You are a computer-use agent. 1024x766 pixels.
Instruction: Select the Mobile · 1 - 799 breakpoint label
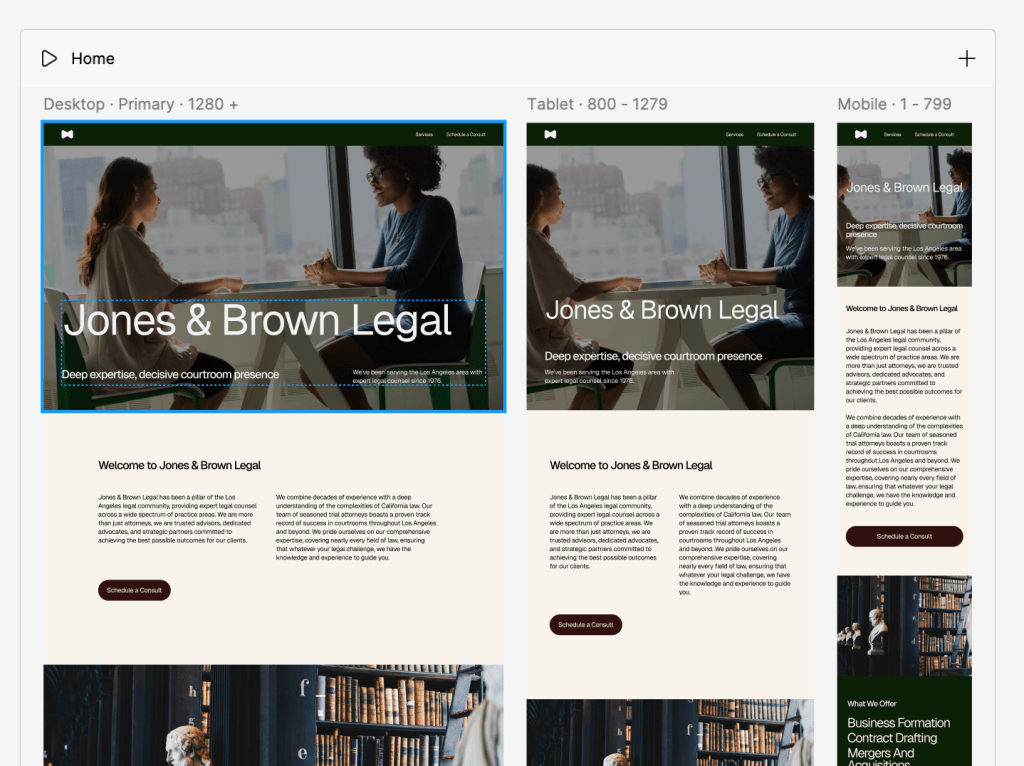(894, 104)
